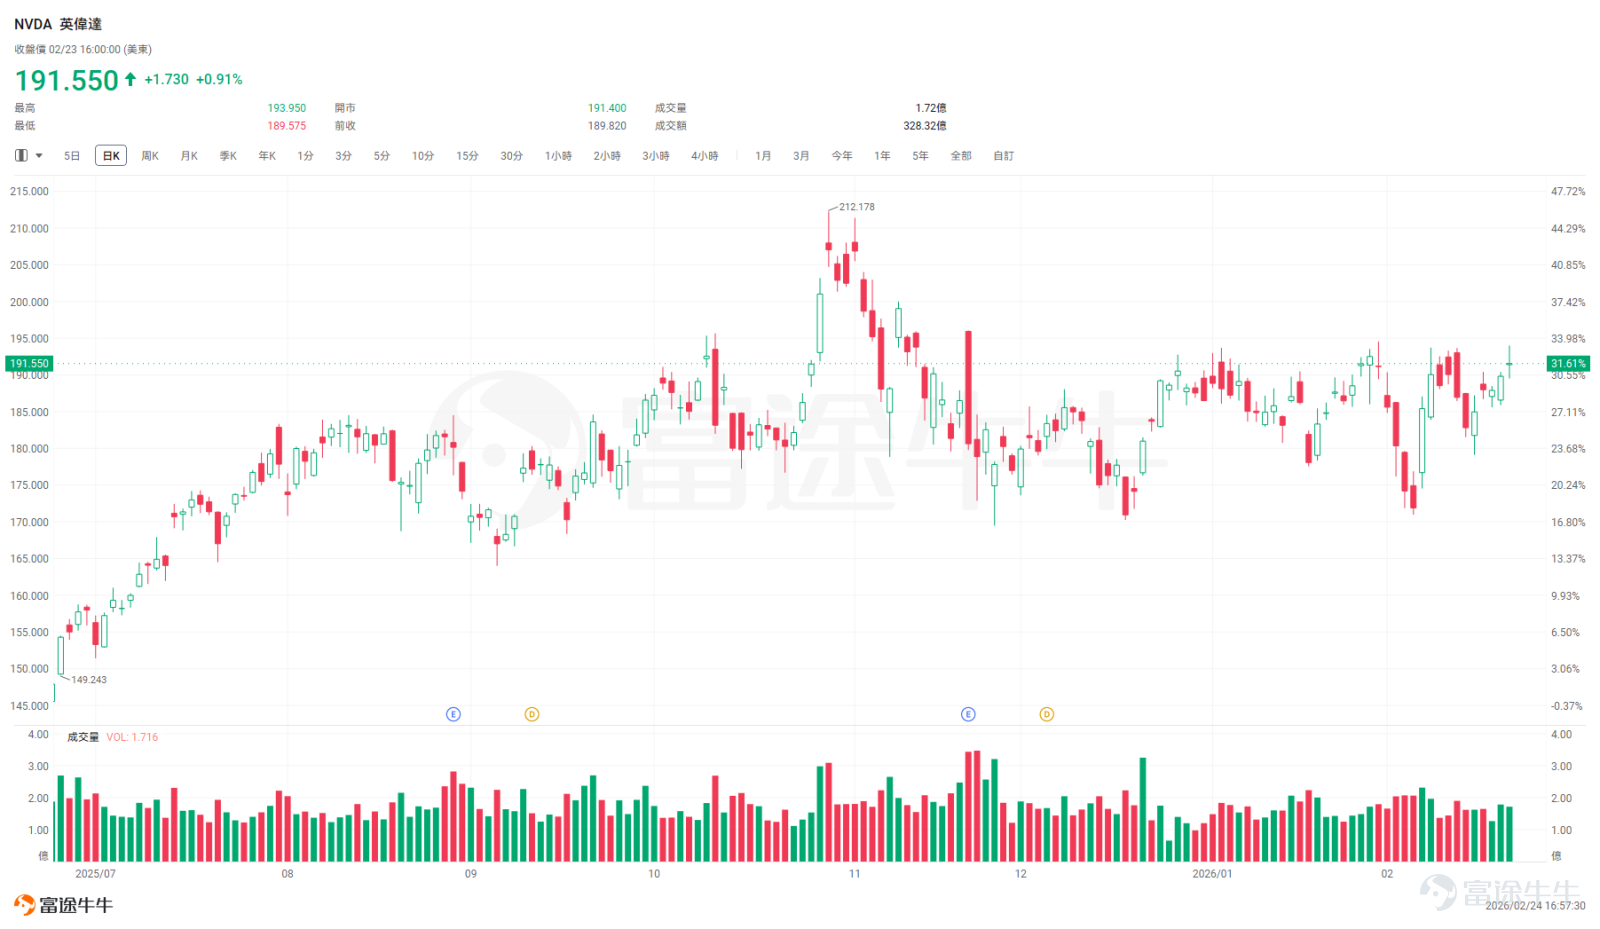The height and width of the screenshot is (929, 1600).
Task: Click the 215.000 price axis label
Action: tap(29, 191)
